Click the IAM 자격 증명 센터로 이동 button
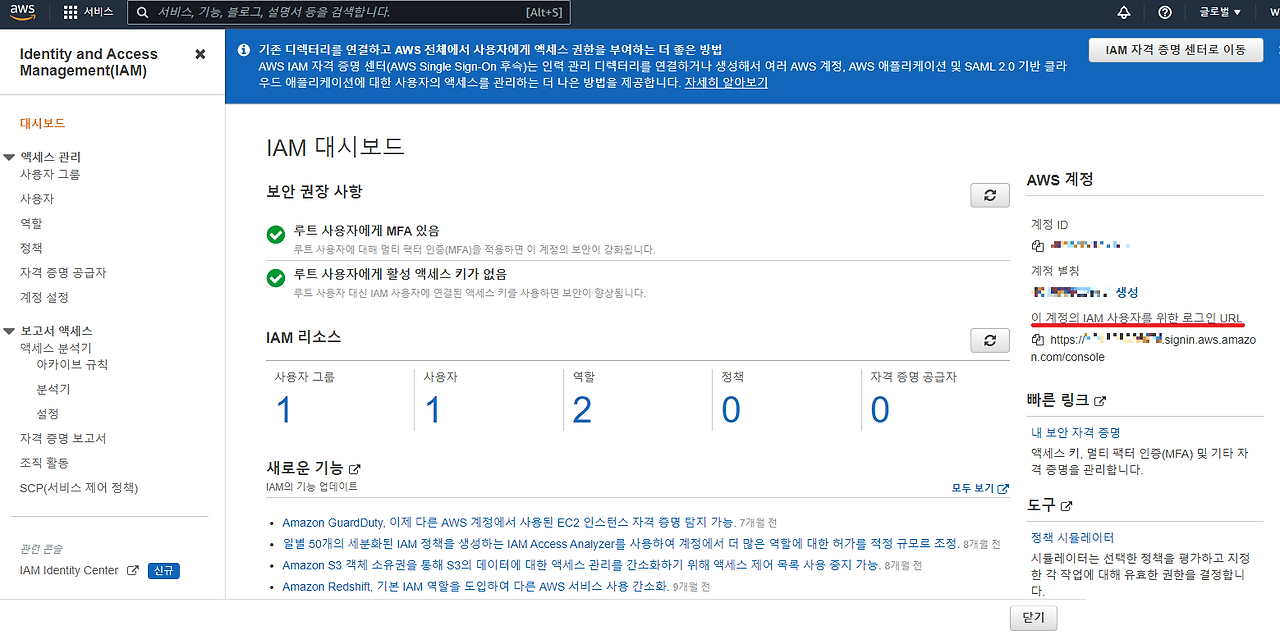1280x635 pixels. (1175, 50)
